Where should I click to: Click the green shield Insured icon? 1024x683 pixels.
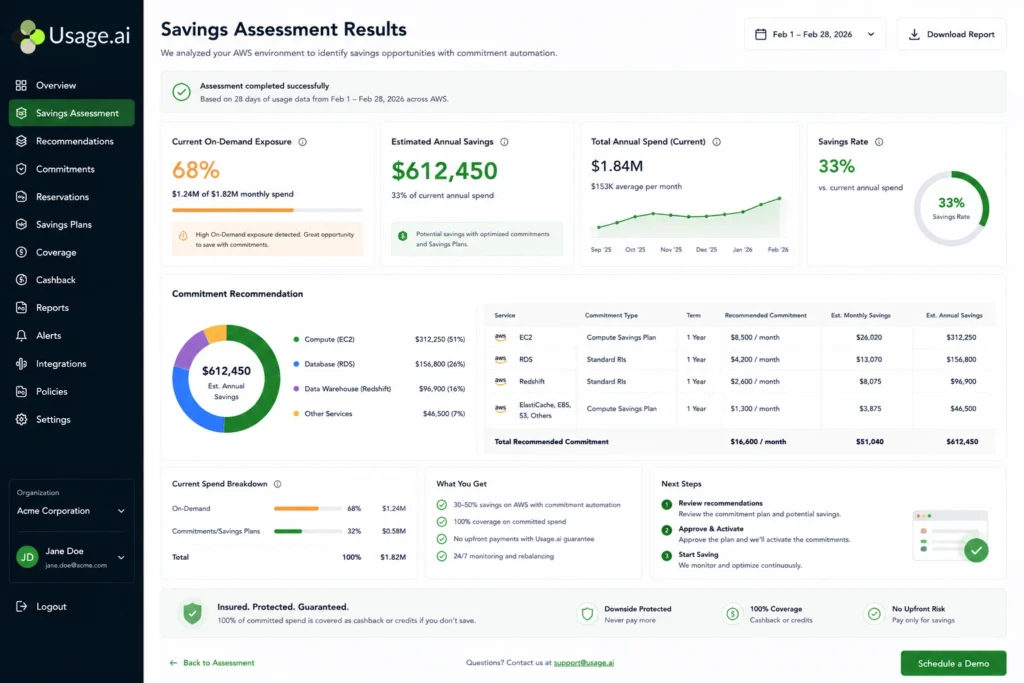coord(192,613)
